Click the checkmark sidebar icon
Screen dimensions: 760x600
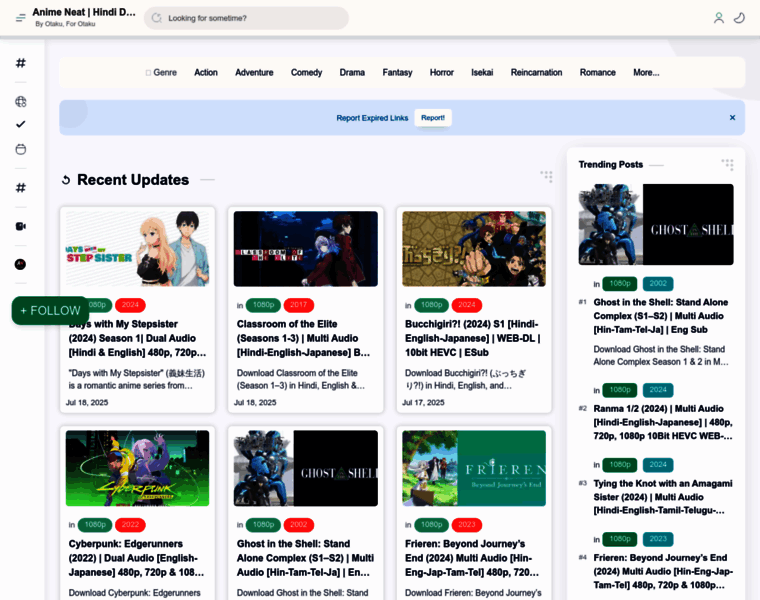point(20,124)
